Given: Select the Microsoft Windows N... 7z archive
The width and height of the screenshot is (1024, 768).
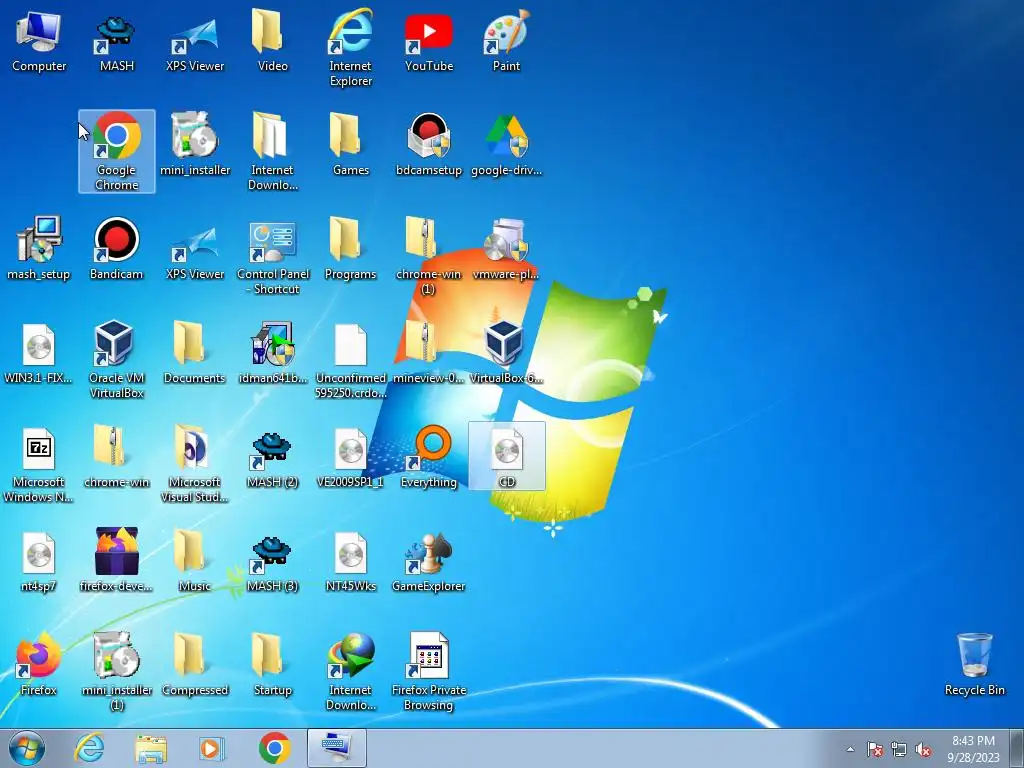Looking at the screenshot, I should click(x=39, y=464).
